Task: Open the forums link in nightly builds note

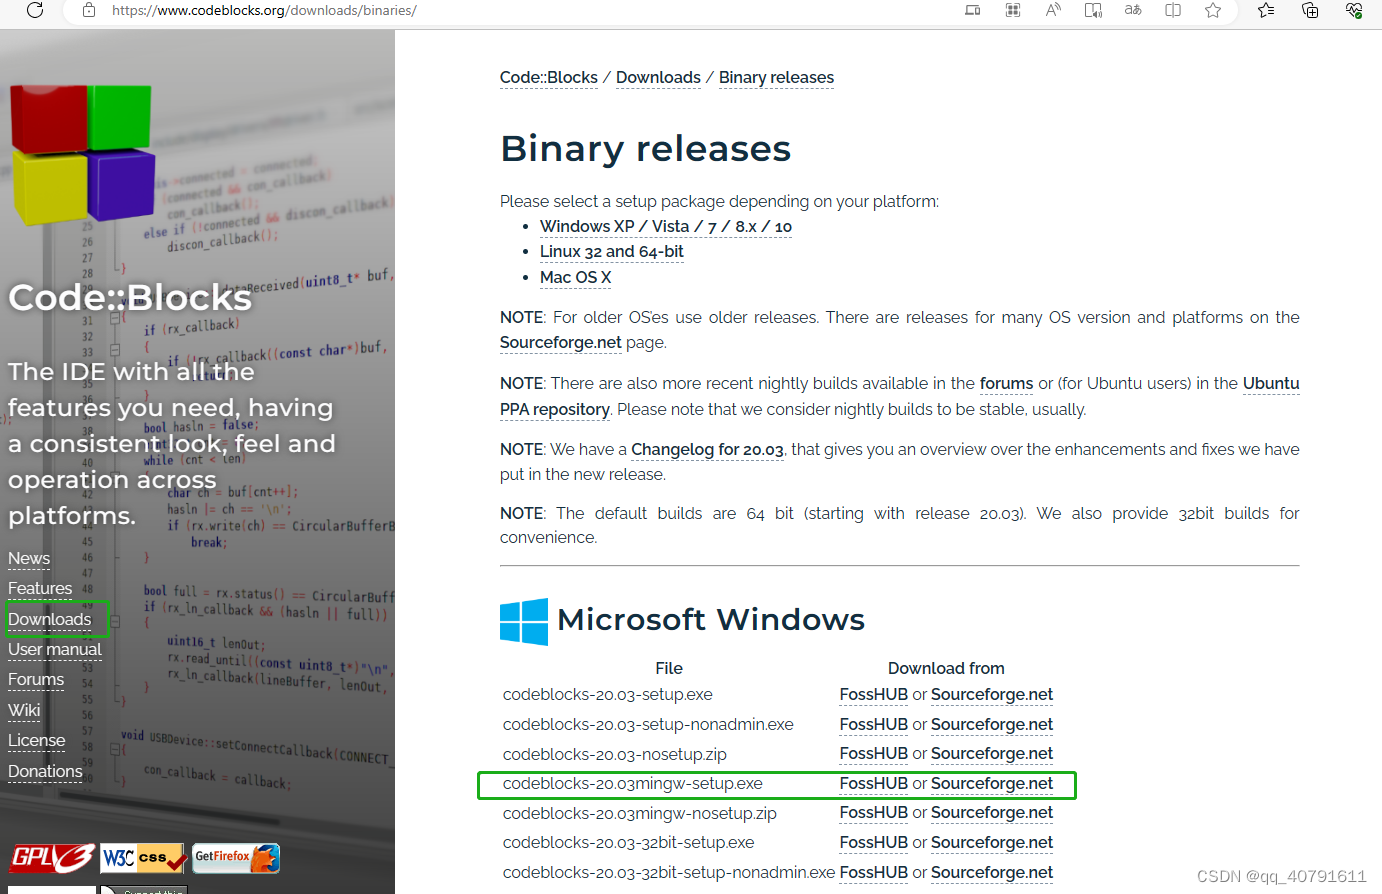Action: [x=1006, y=383]
